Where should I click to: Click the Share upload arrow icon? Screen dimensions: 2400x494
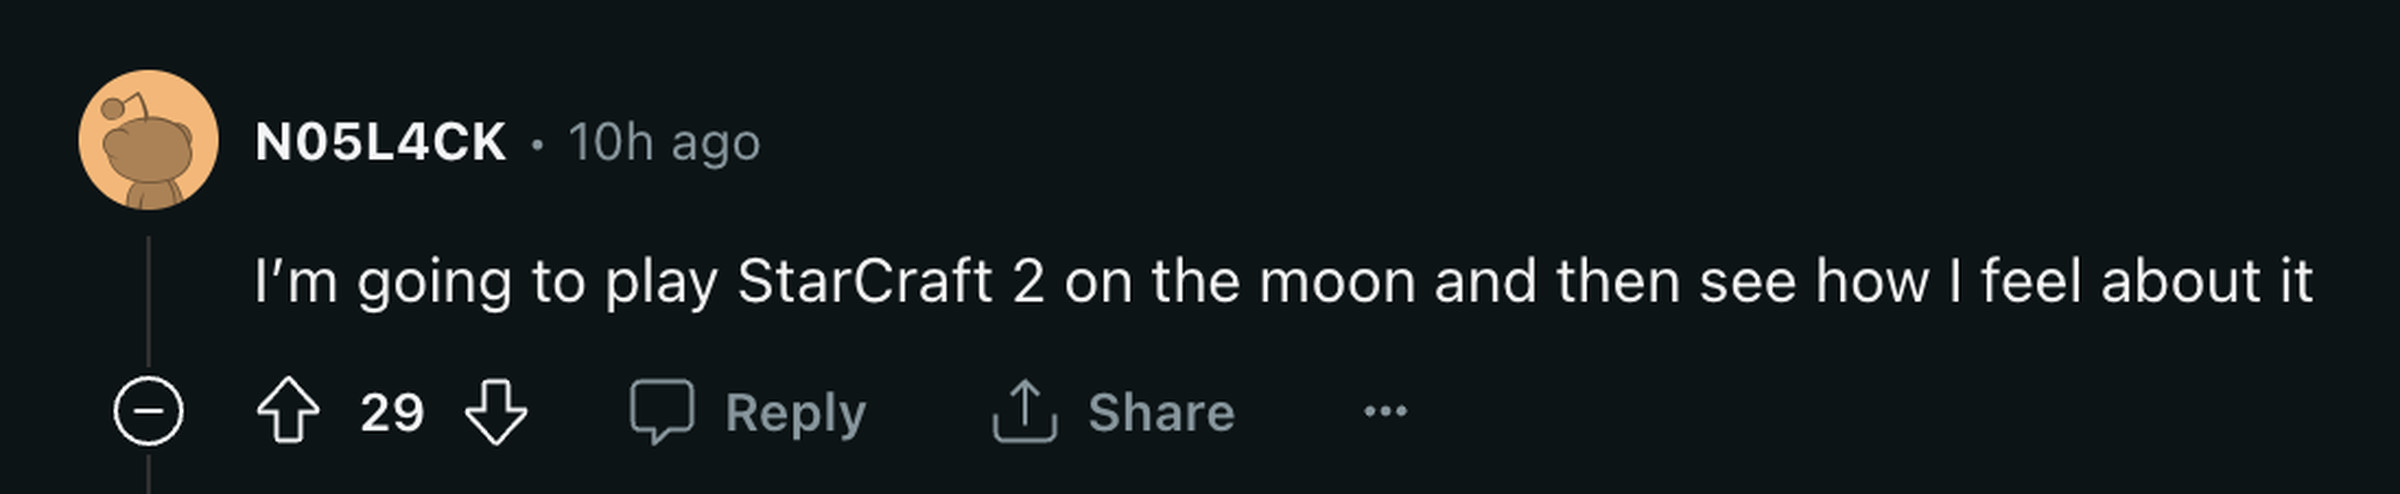(1024, 410)
